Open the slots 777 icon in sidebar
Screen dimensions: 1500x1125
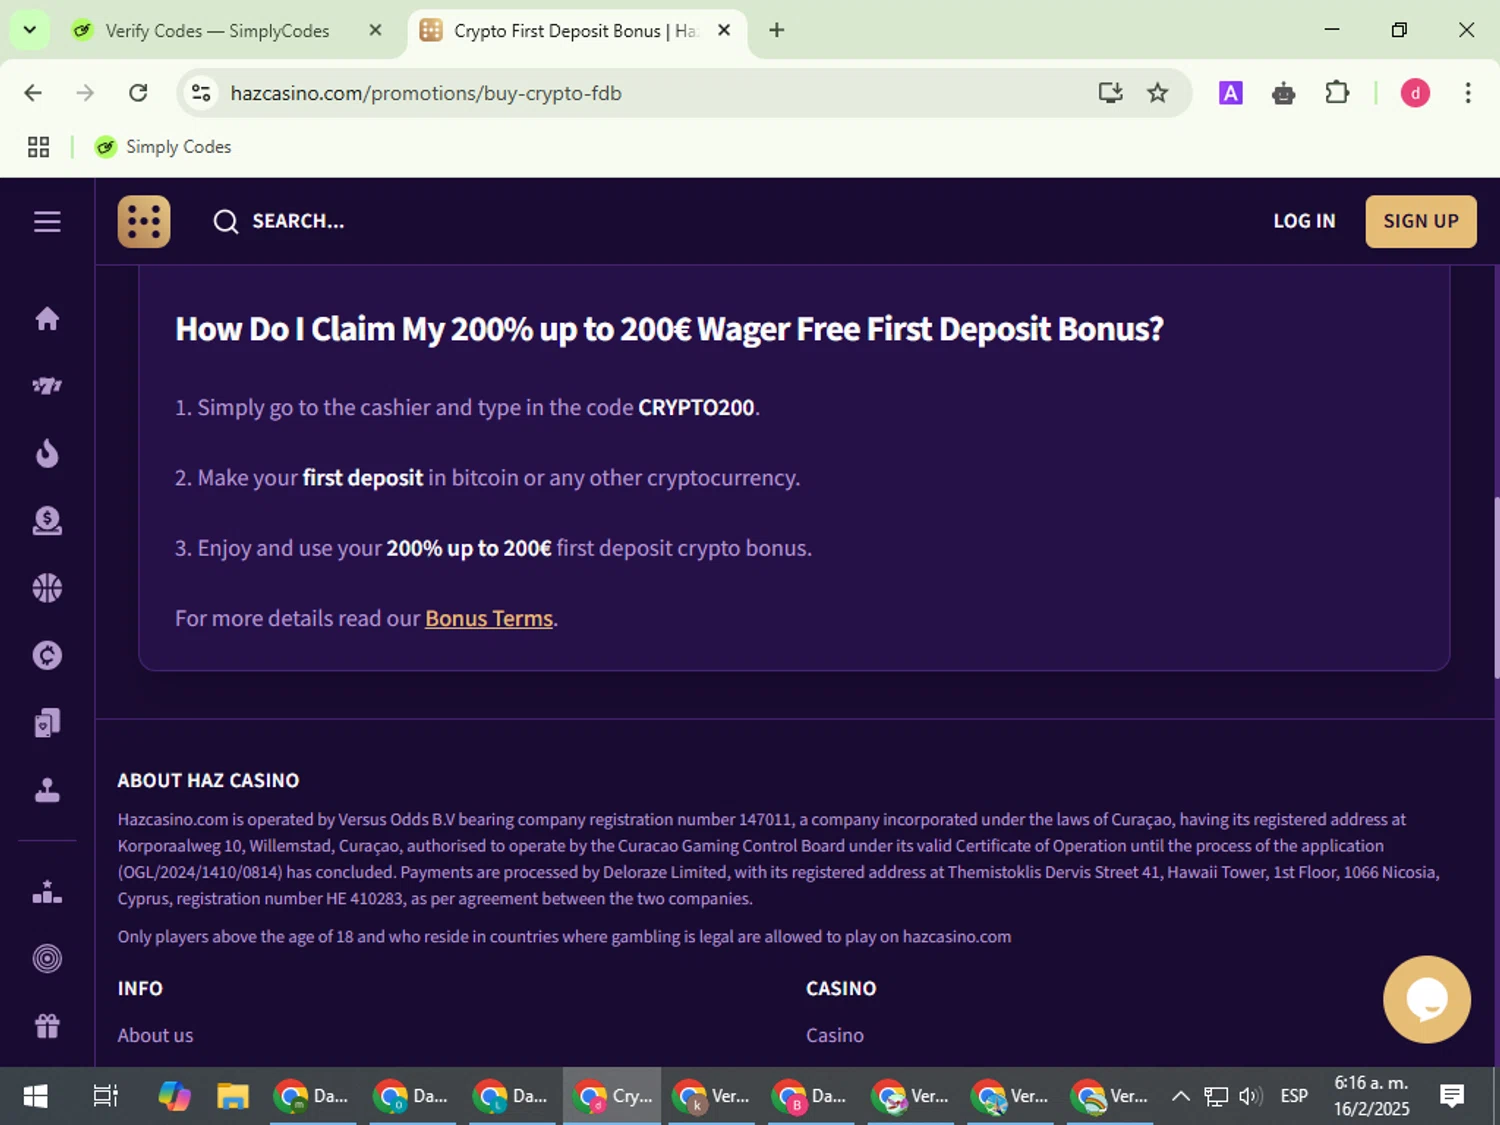[47, 386]
